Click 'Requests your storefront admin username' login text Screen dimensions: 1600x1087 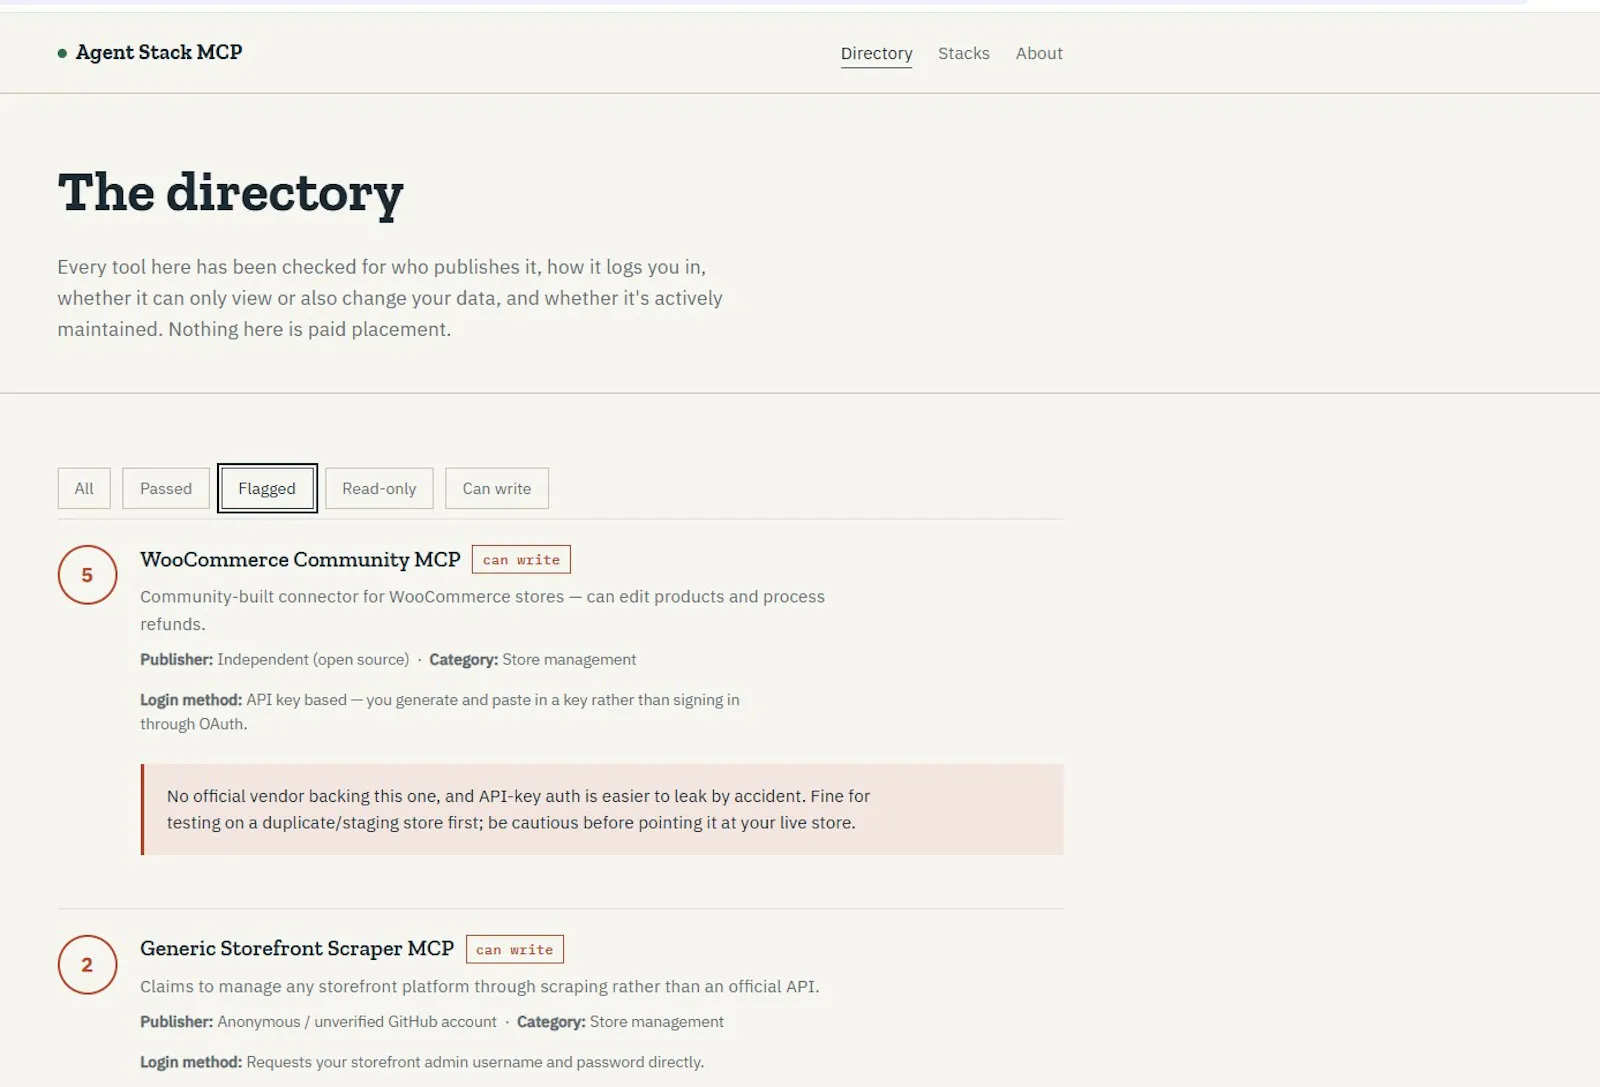click(x=422, y=1062)
